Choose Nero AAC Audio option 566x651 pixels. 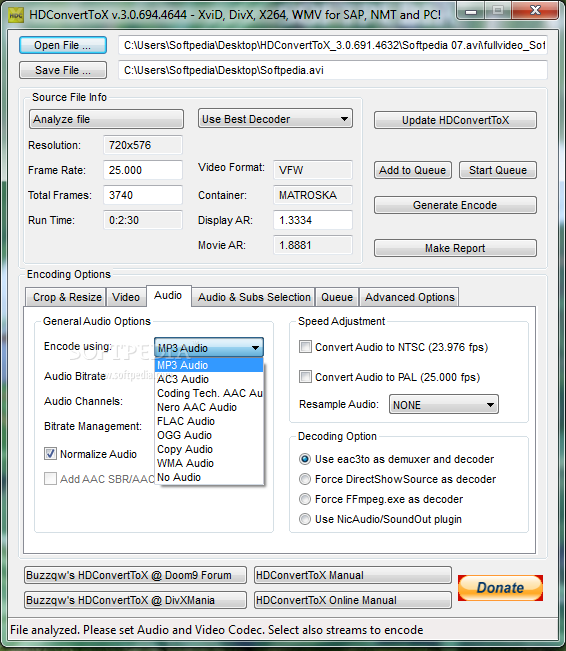tap(209, 407)
